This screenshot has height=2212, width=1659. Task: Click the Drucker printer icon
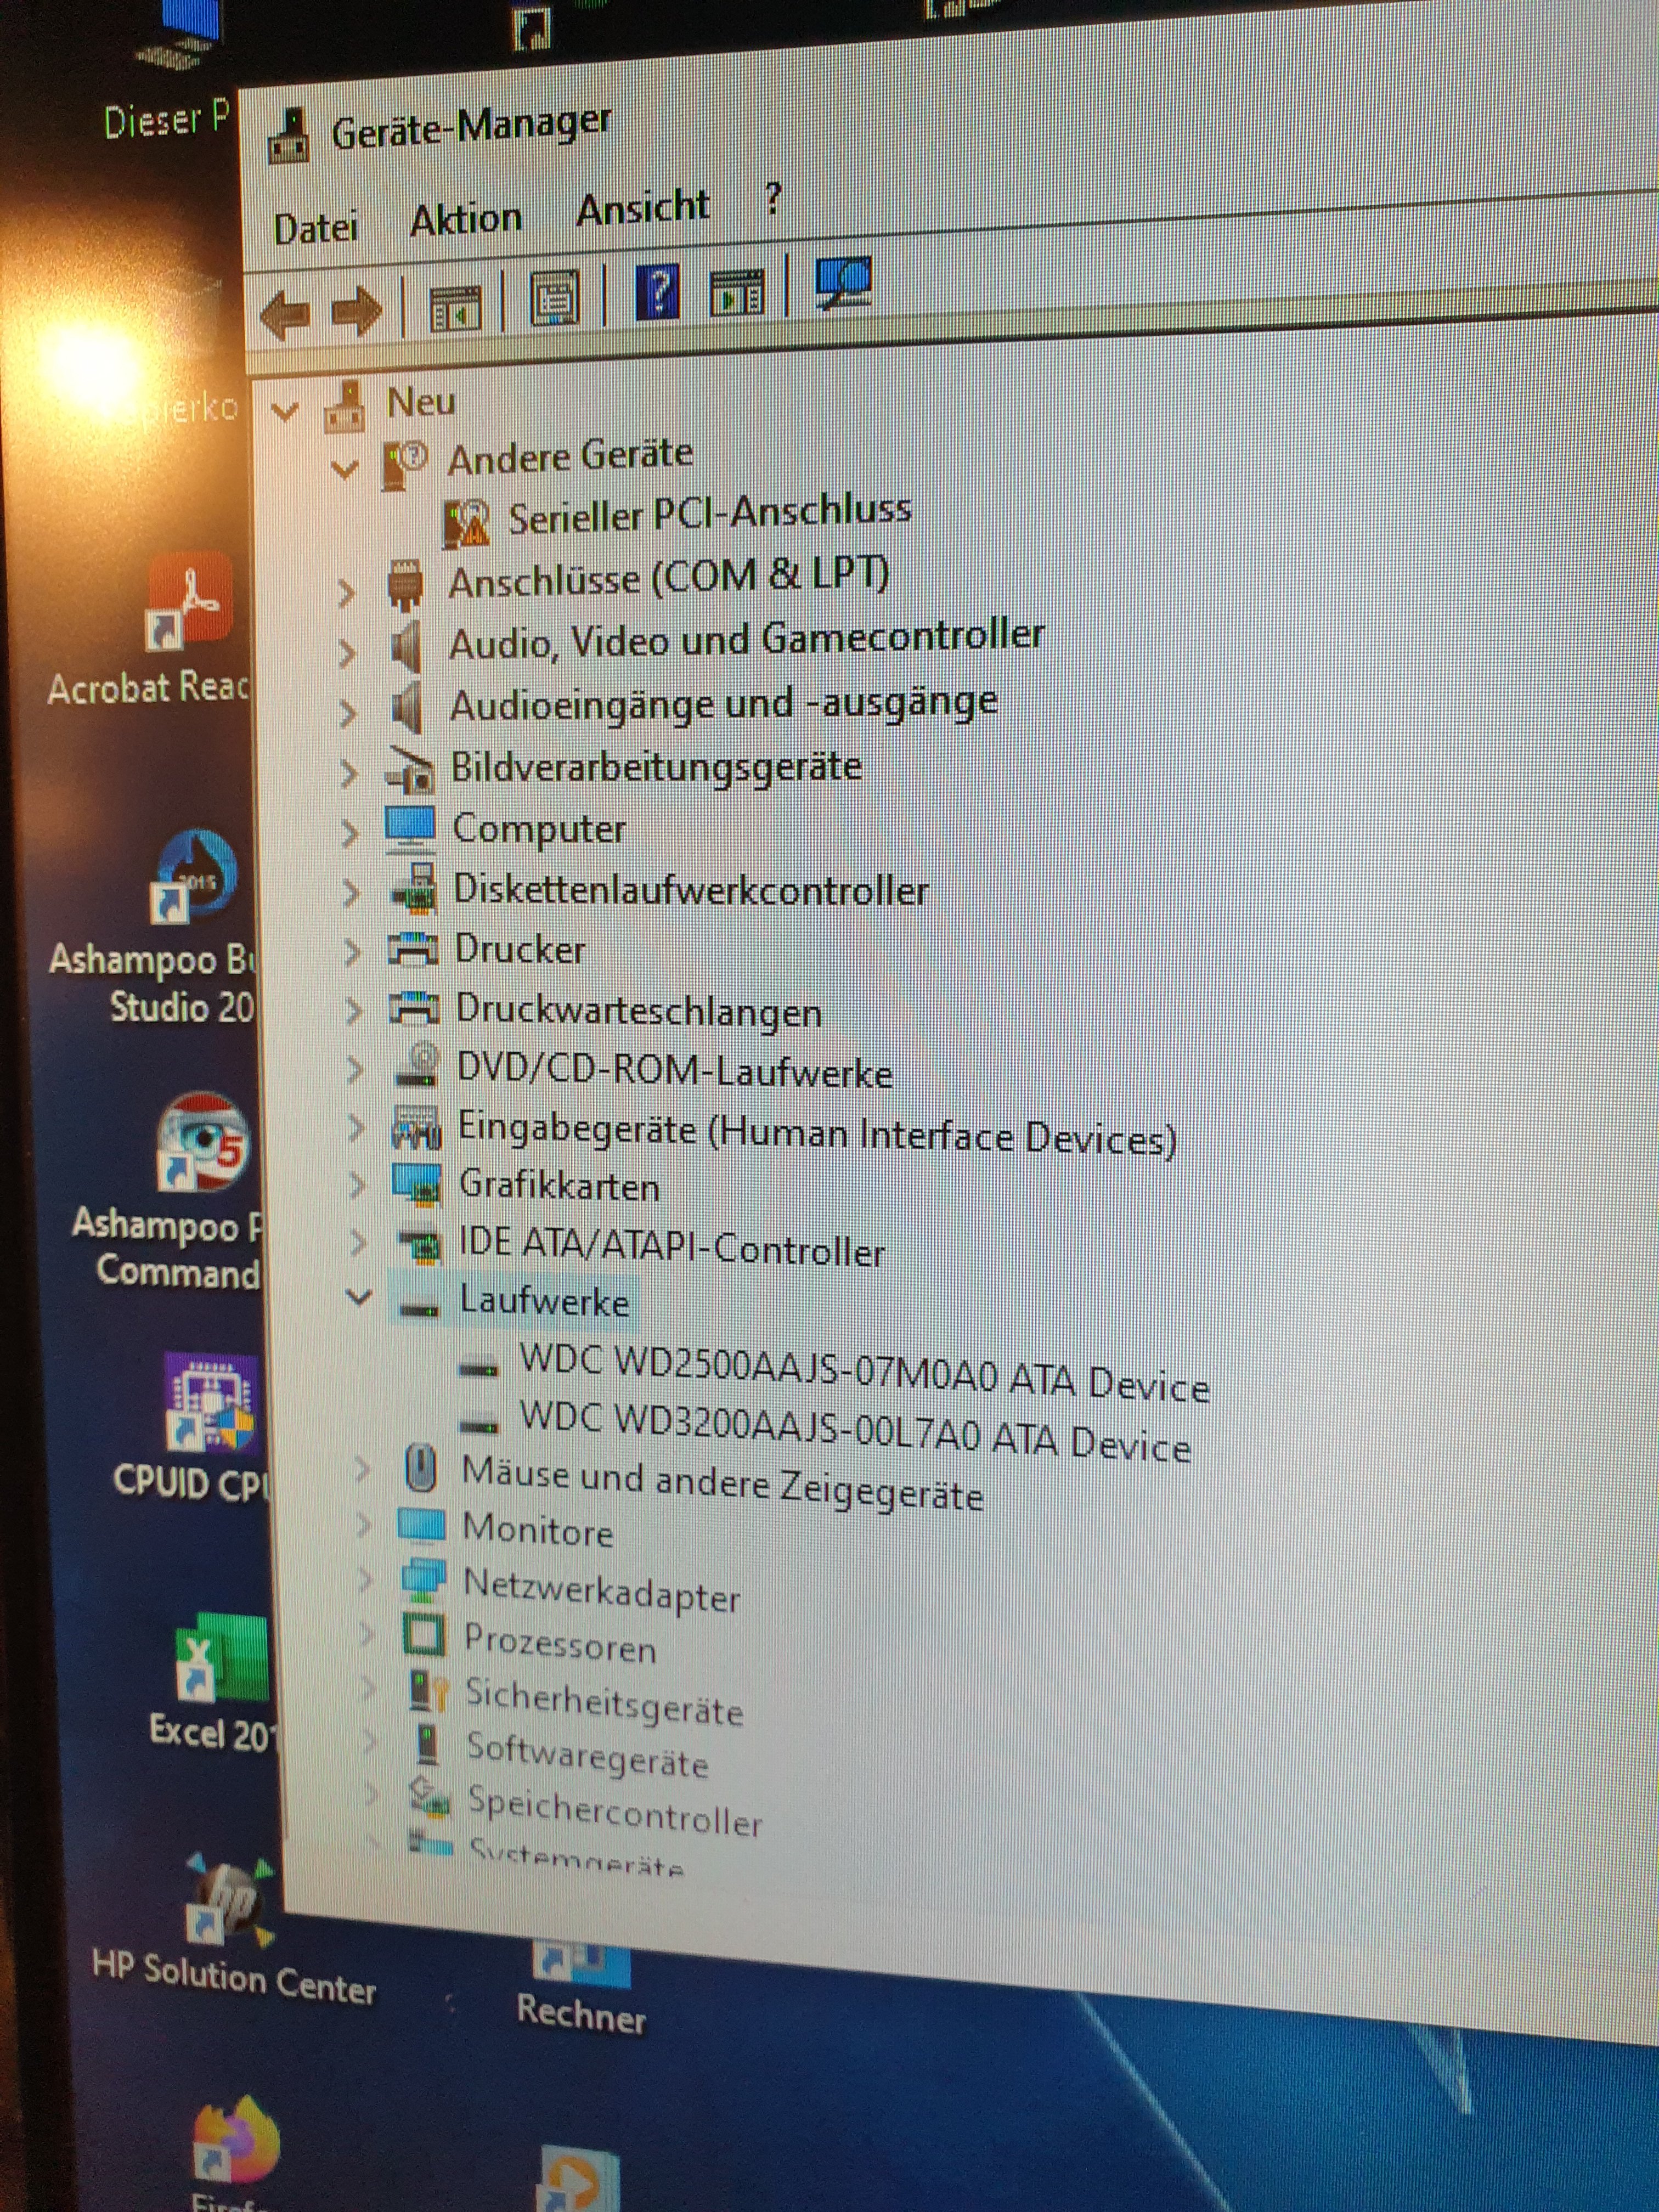tap(414, 949)
